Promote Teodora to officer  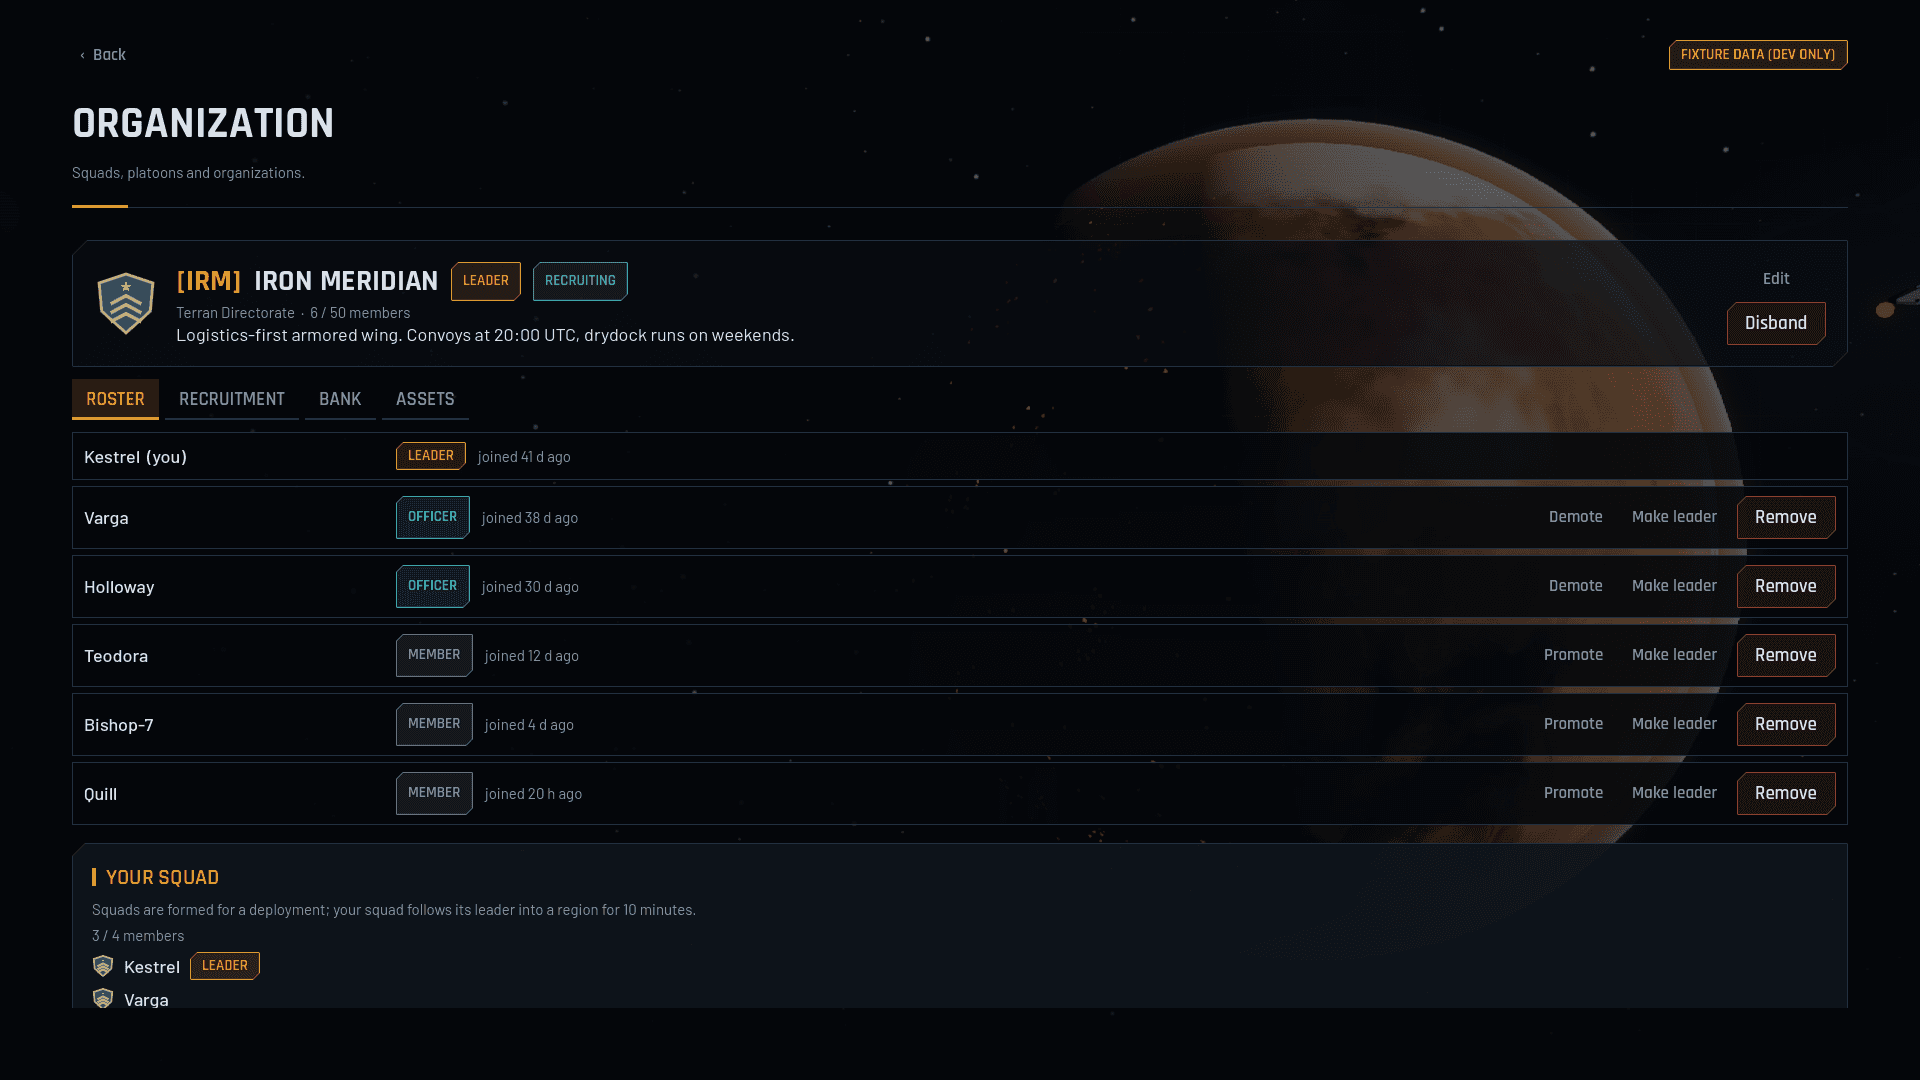[x=1574, y=655]
